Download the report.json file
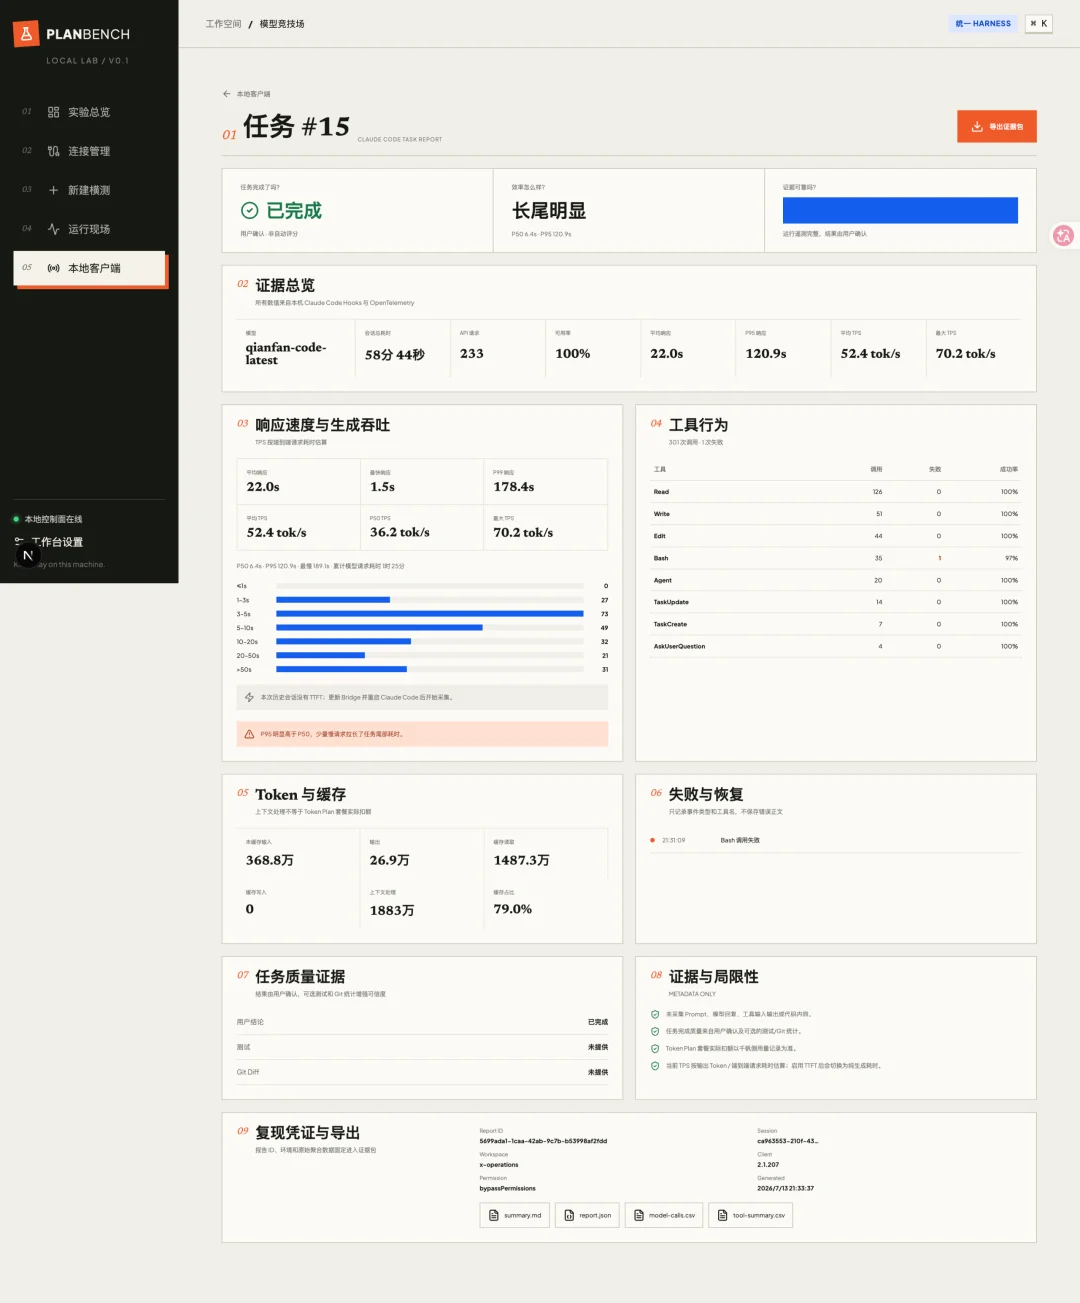Image resolution: width=1080 pixels, height=1303 pixels. pyautogui.click(x=587, y=1215)
